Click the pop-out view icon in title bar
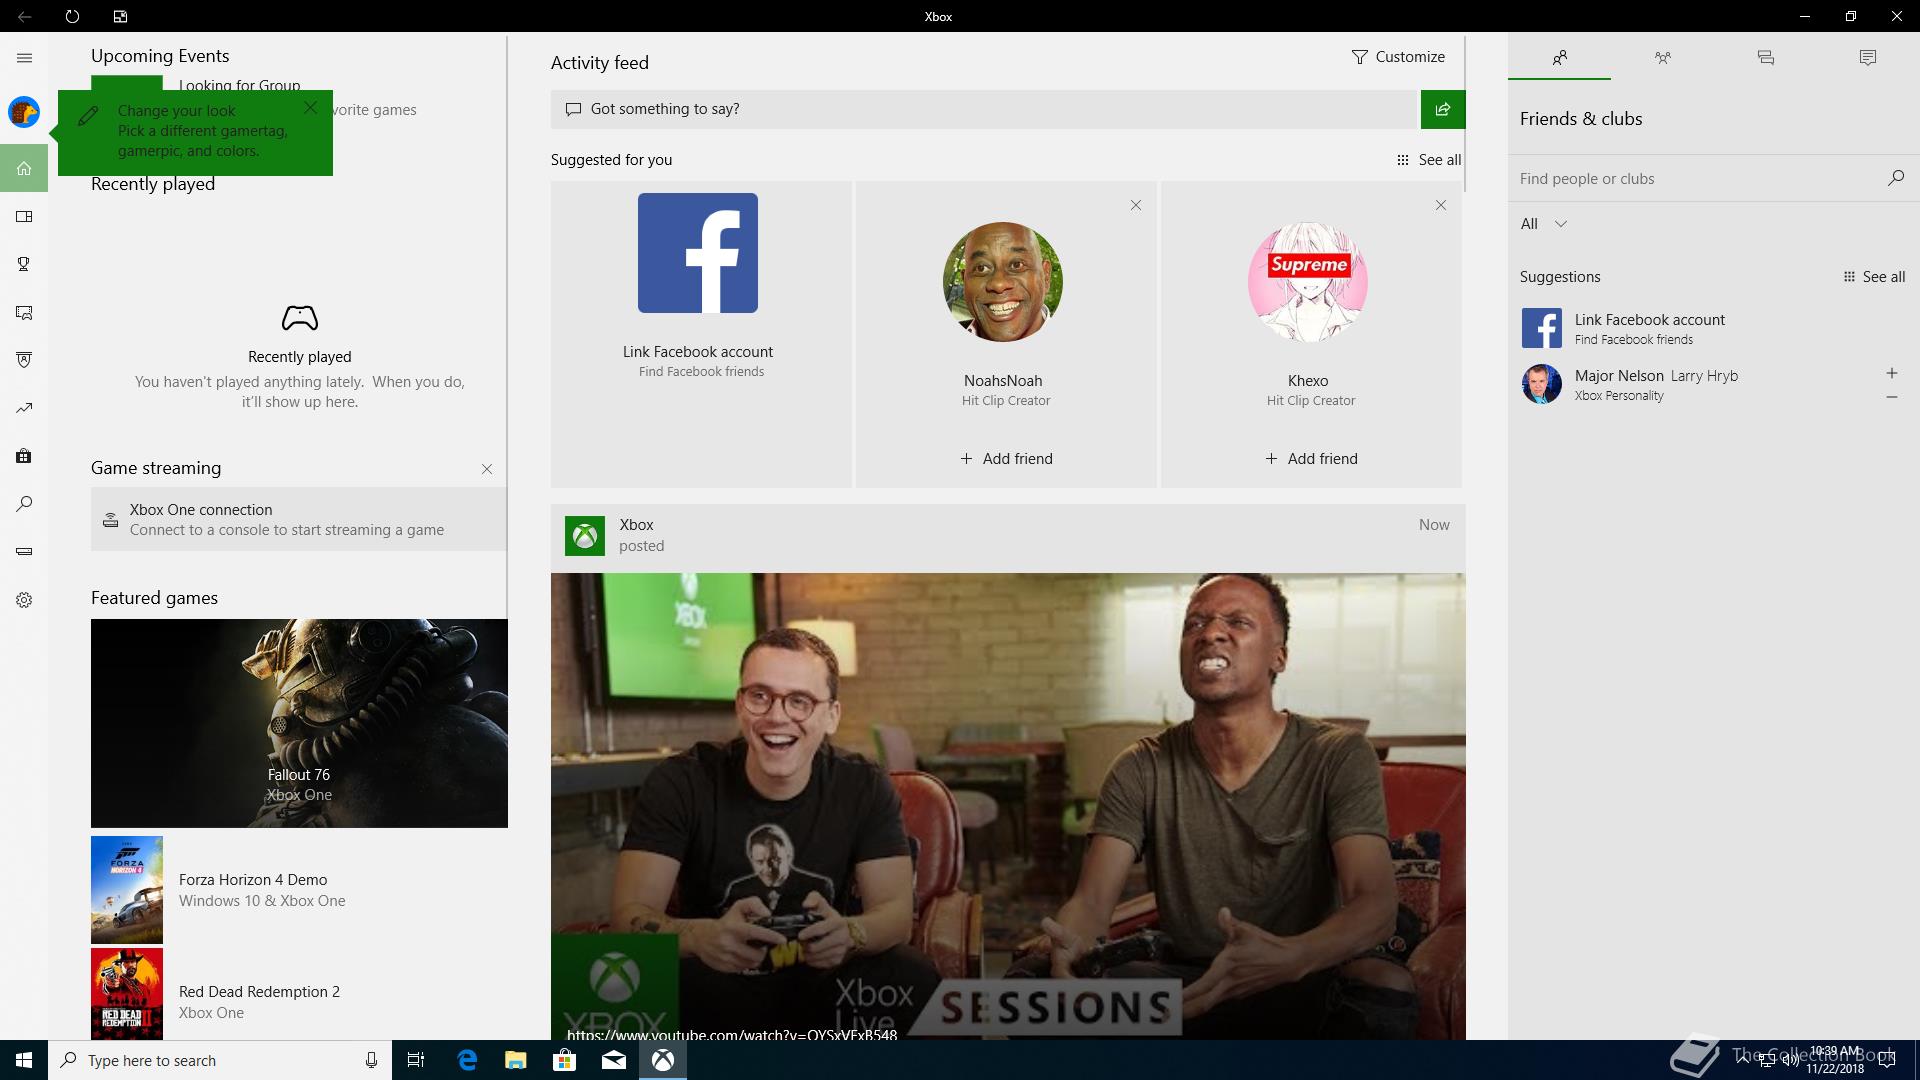Viewport: 1920px width, 1080px height. coord(120,16)
